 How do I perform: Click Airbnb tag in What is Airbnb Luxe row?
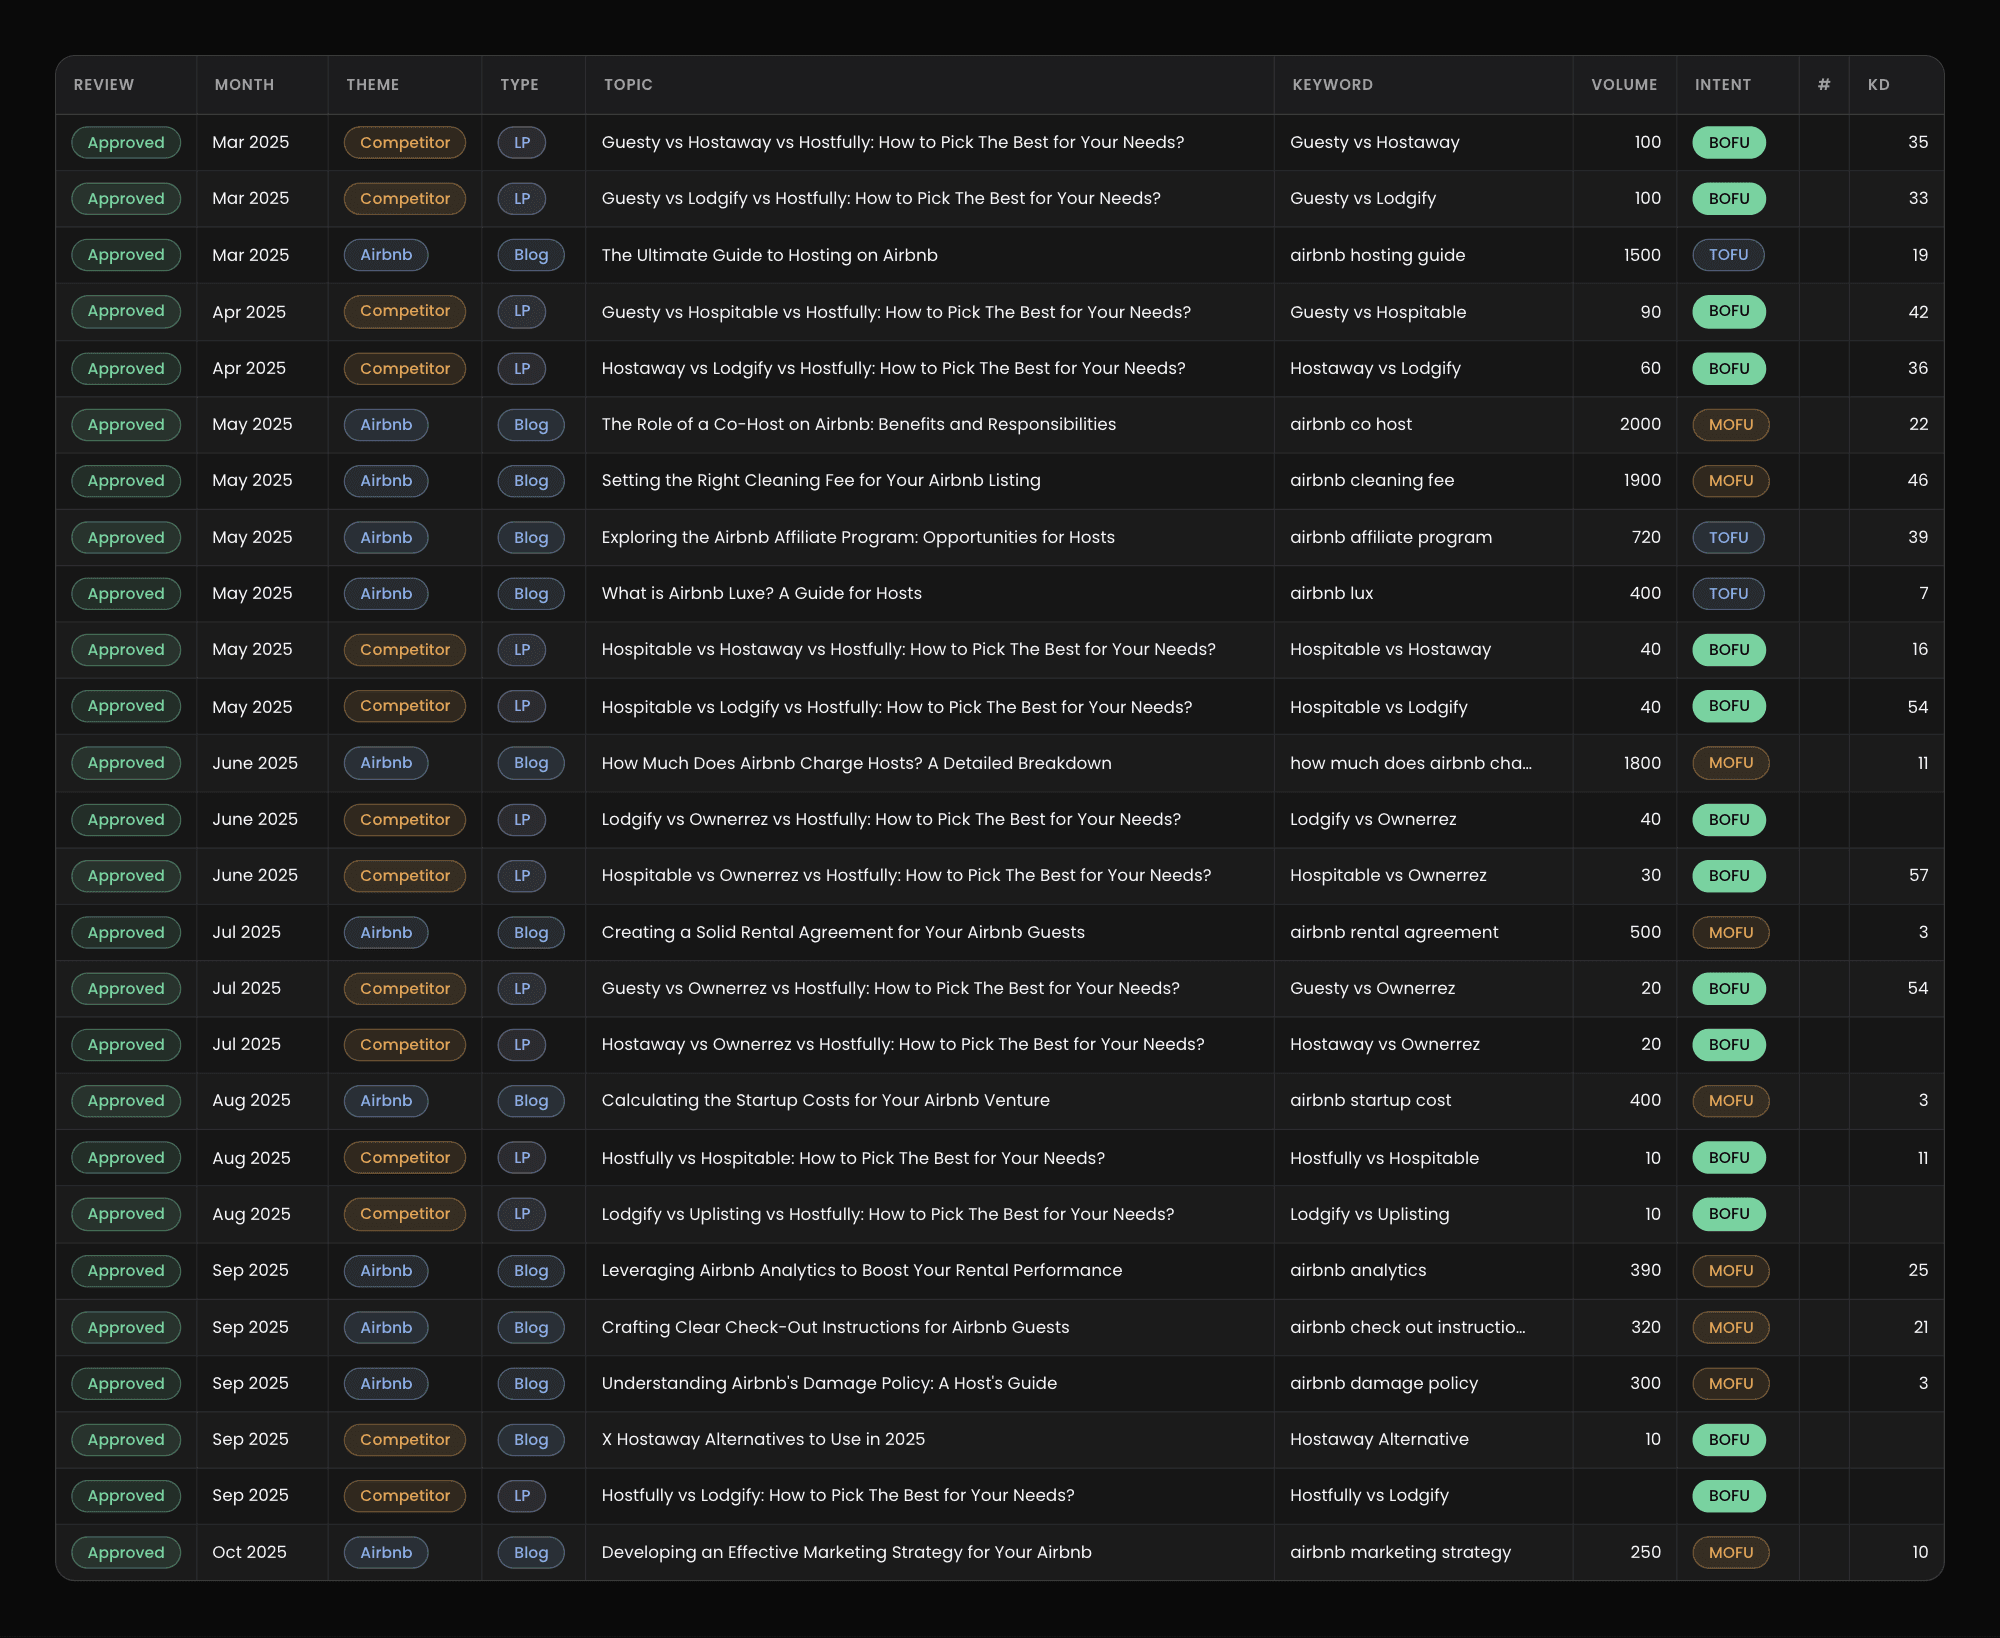(386, 593)
